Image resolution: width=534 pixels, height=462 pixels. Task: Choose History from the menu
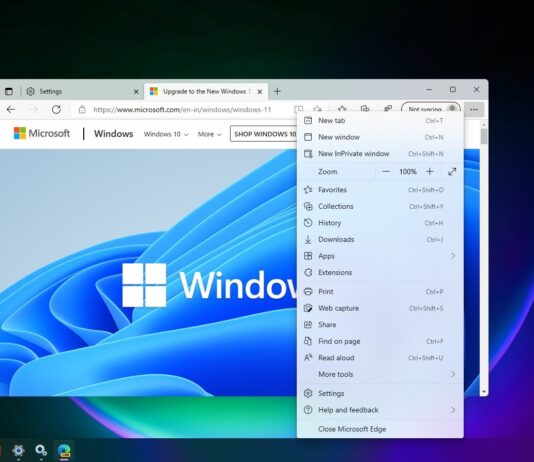click(x=380, y=223)
